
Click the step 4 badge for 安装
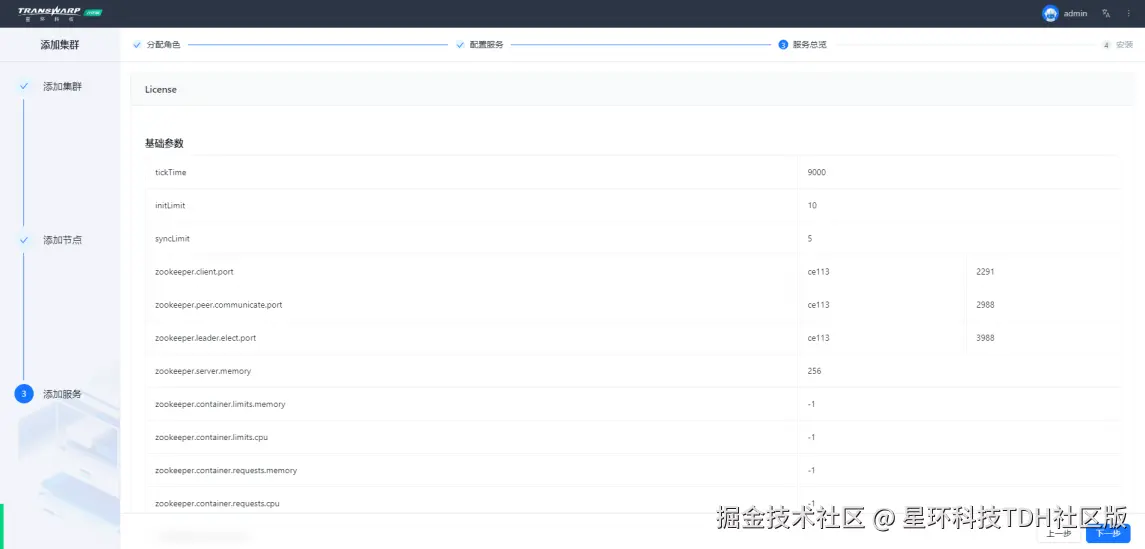1106,45
